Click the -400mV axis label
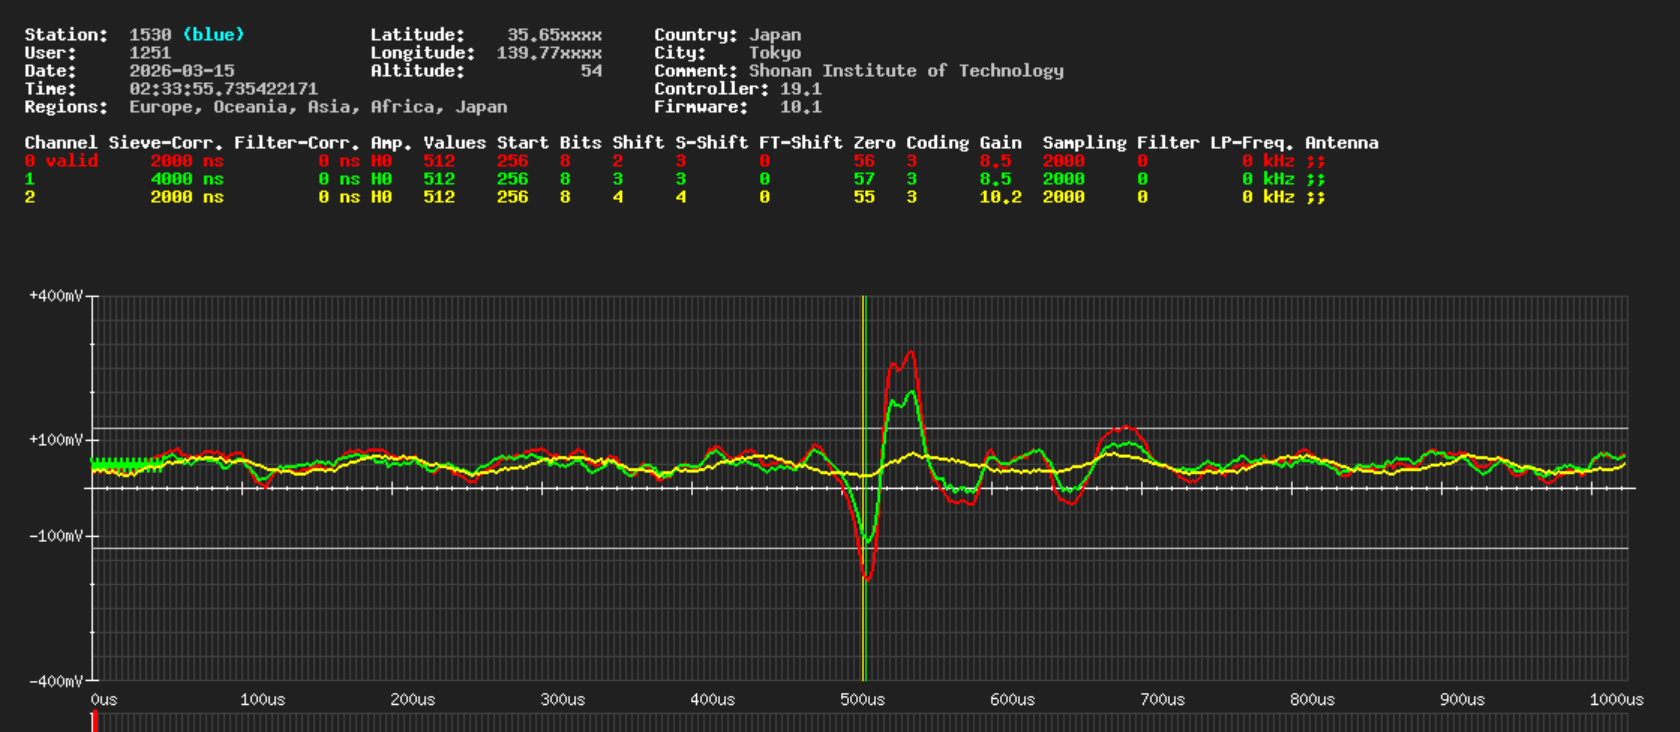 point(56,681)
